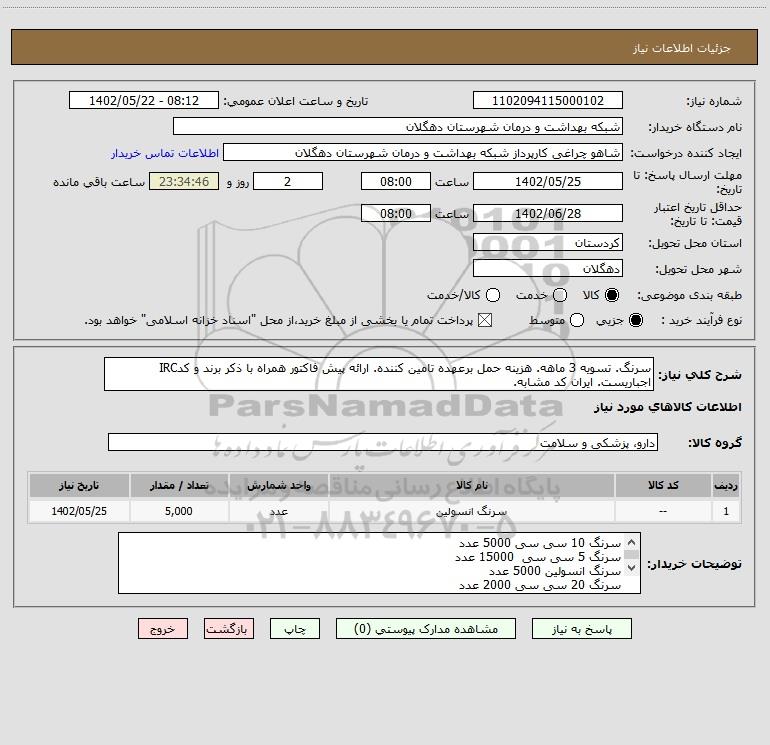Click the عدد unit cell
Viewport: 770px width, 745px height.
pos(278,511)
